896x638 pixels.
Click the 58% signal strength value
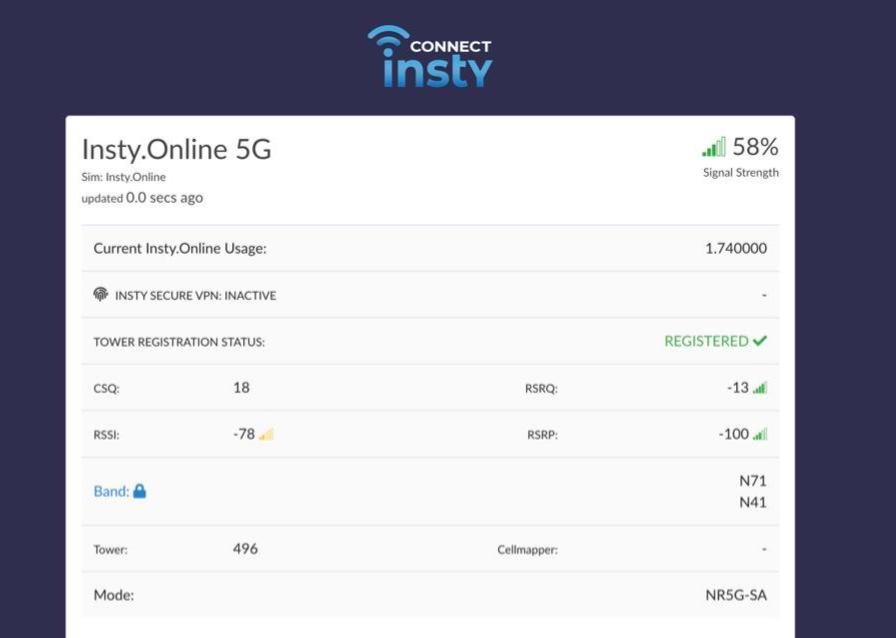tap(755, 147)
